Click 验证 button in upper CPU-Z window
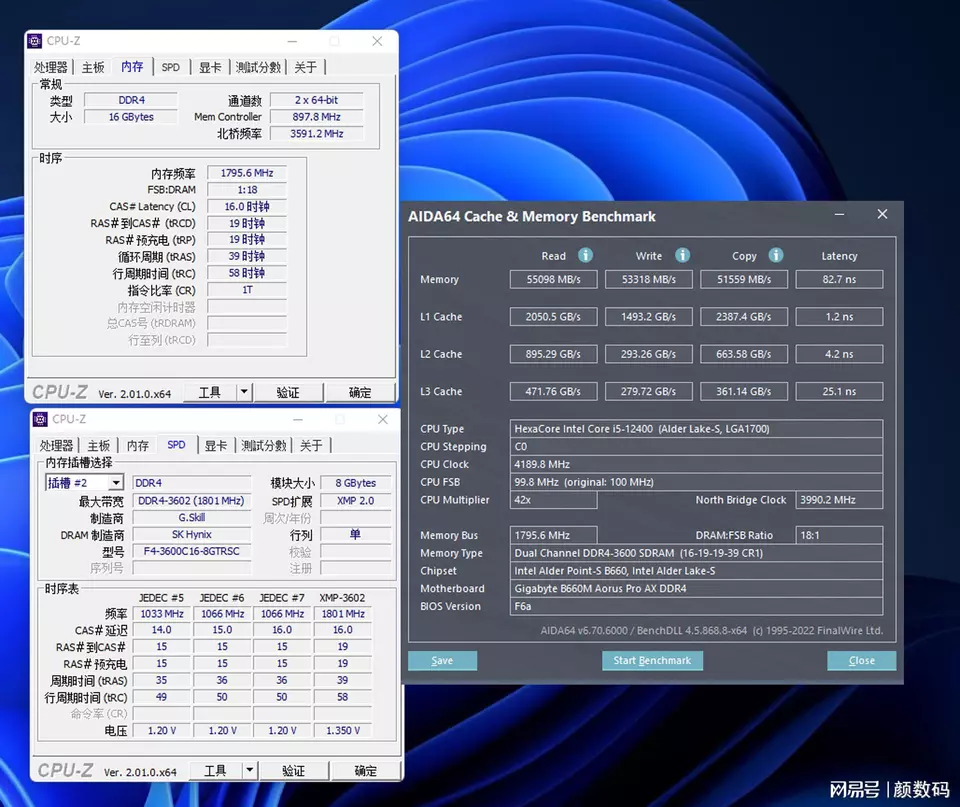960x807 pixels. [288, 392]
